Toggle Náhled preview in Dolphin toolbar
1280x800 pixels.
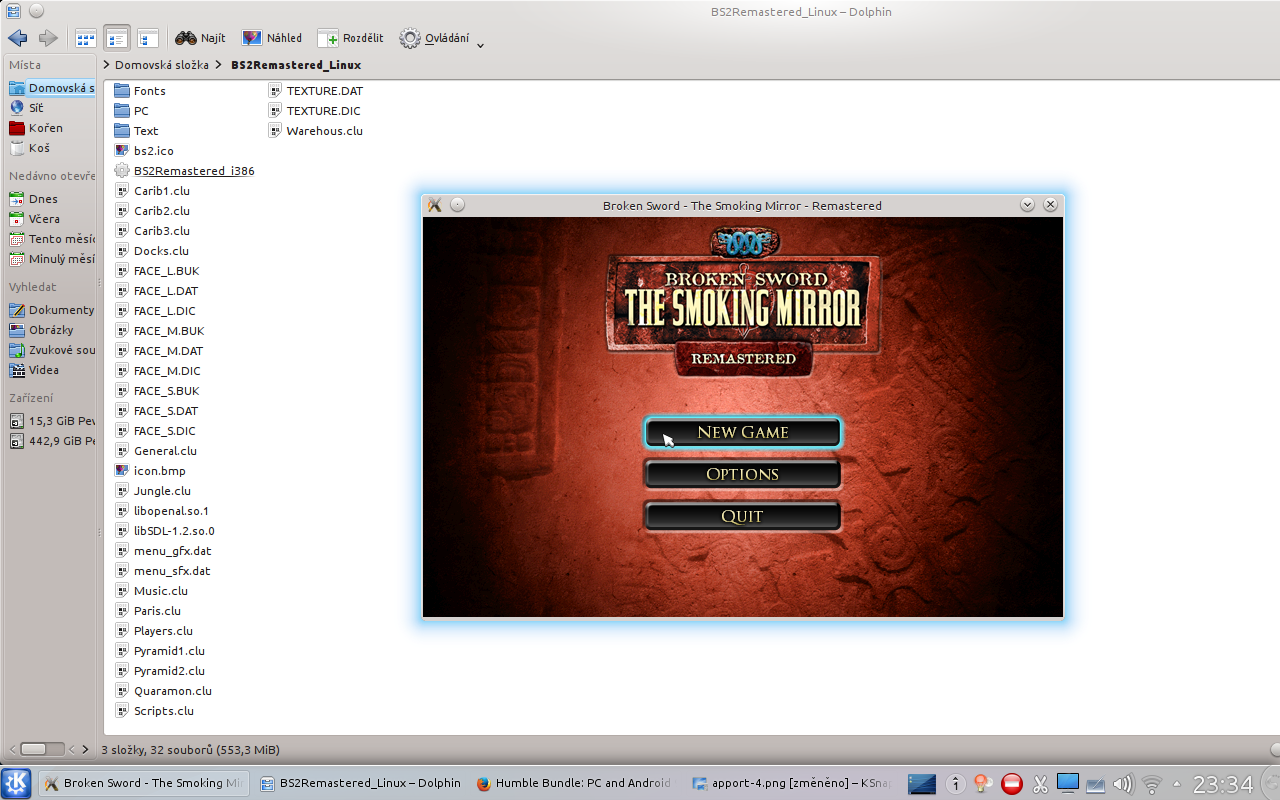click(272, 38)
